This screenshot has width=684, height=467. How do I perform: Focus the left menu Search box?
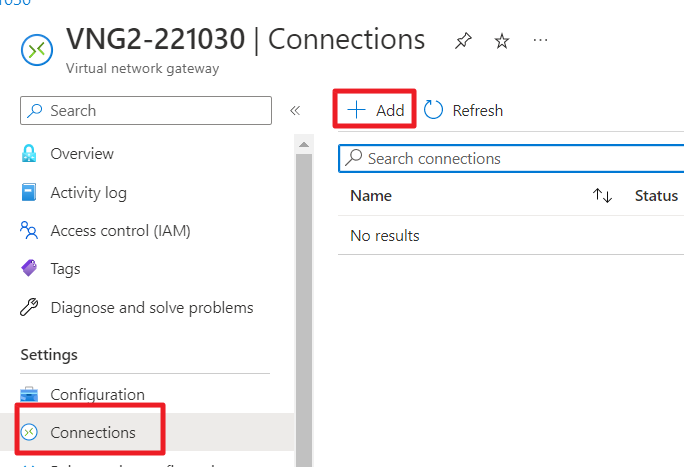[x=146, y=110]
